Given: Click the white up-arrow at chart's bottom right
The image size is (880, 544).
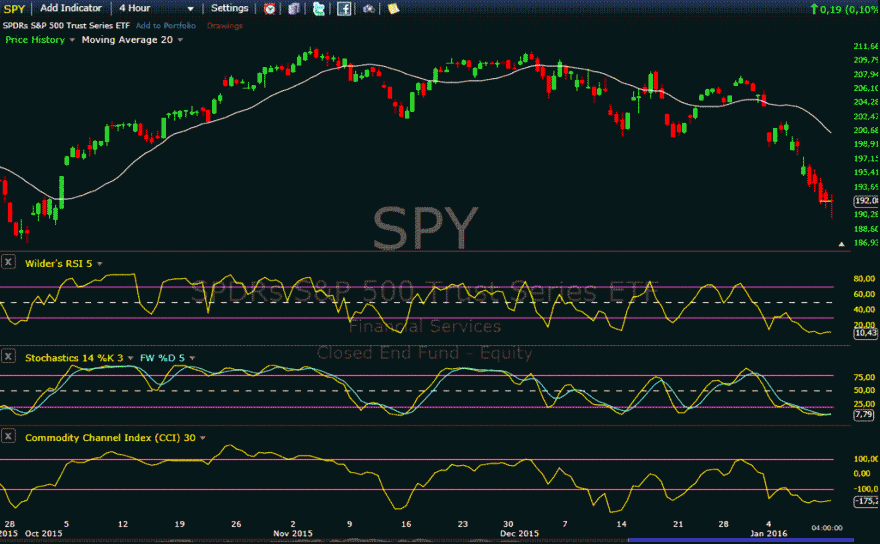Looking at the screenshot, I should [841, 244].
